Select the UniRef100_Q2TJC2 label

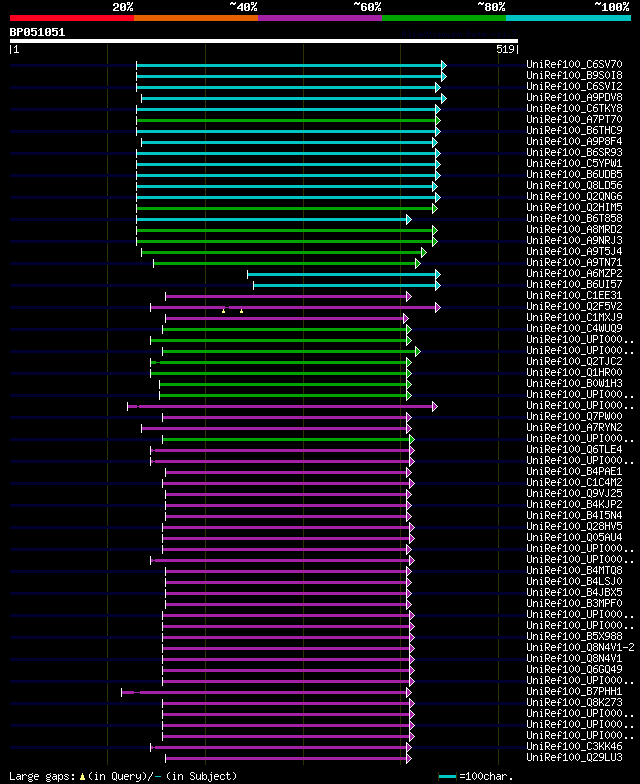pos(574,362)
